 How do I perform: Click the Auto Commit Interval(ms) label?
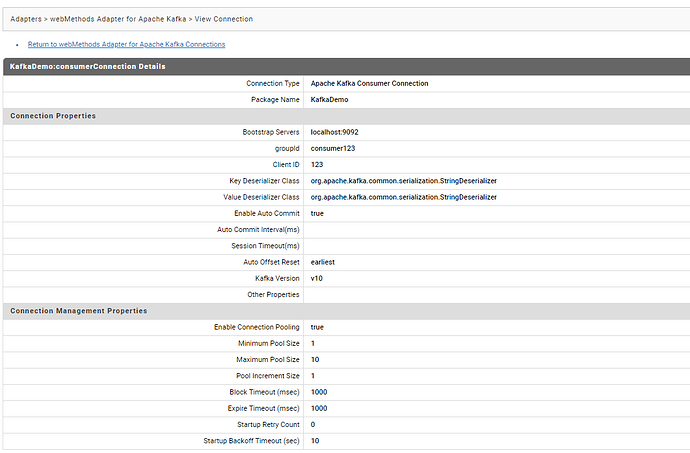click(258, 230)
